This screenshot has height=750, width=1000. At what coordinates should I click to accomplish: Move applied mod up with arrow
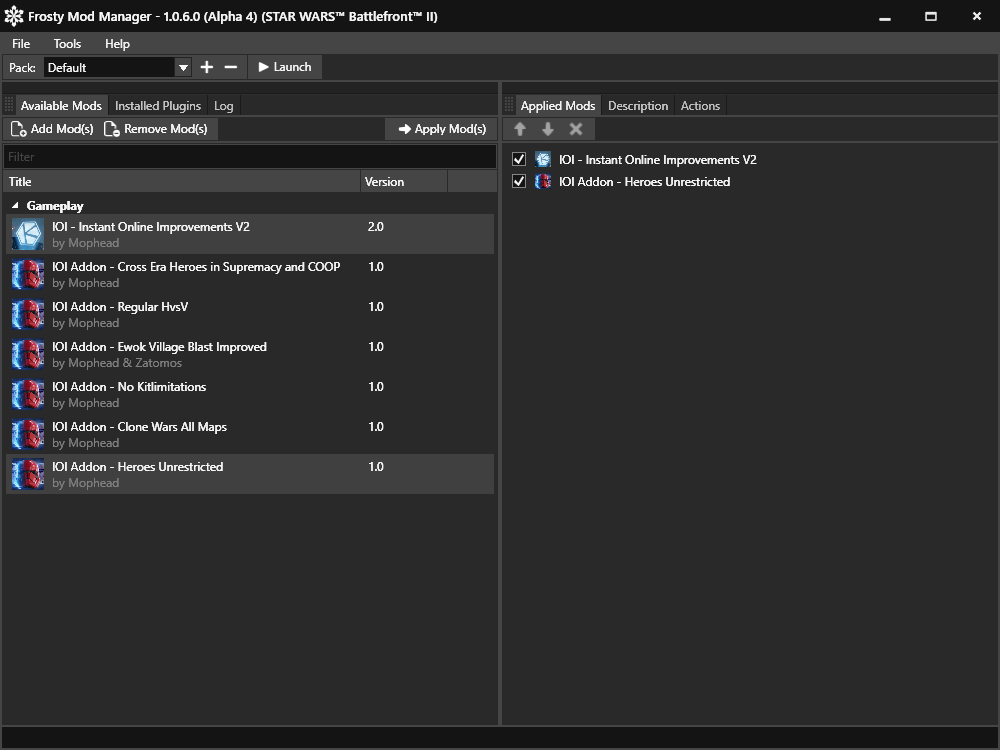tap(520, 129)
